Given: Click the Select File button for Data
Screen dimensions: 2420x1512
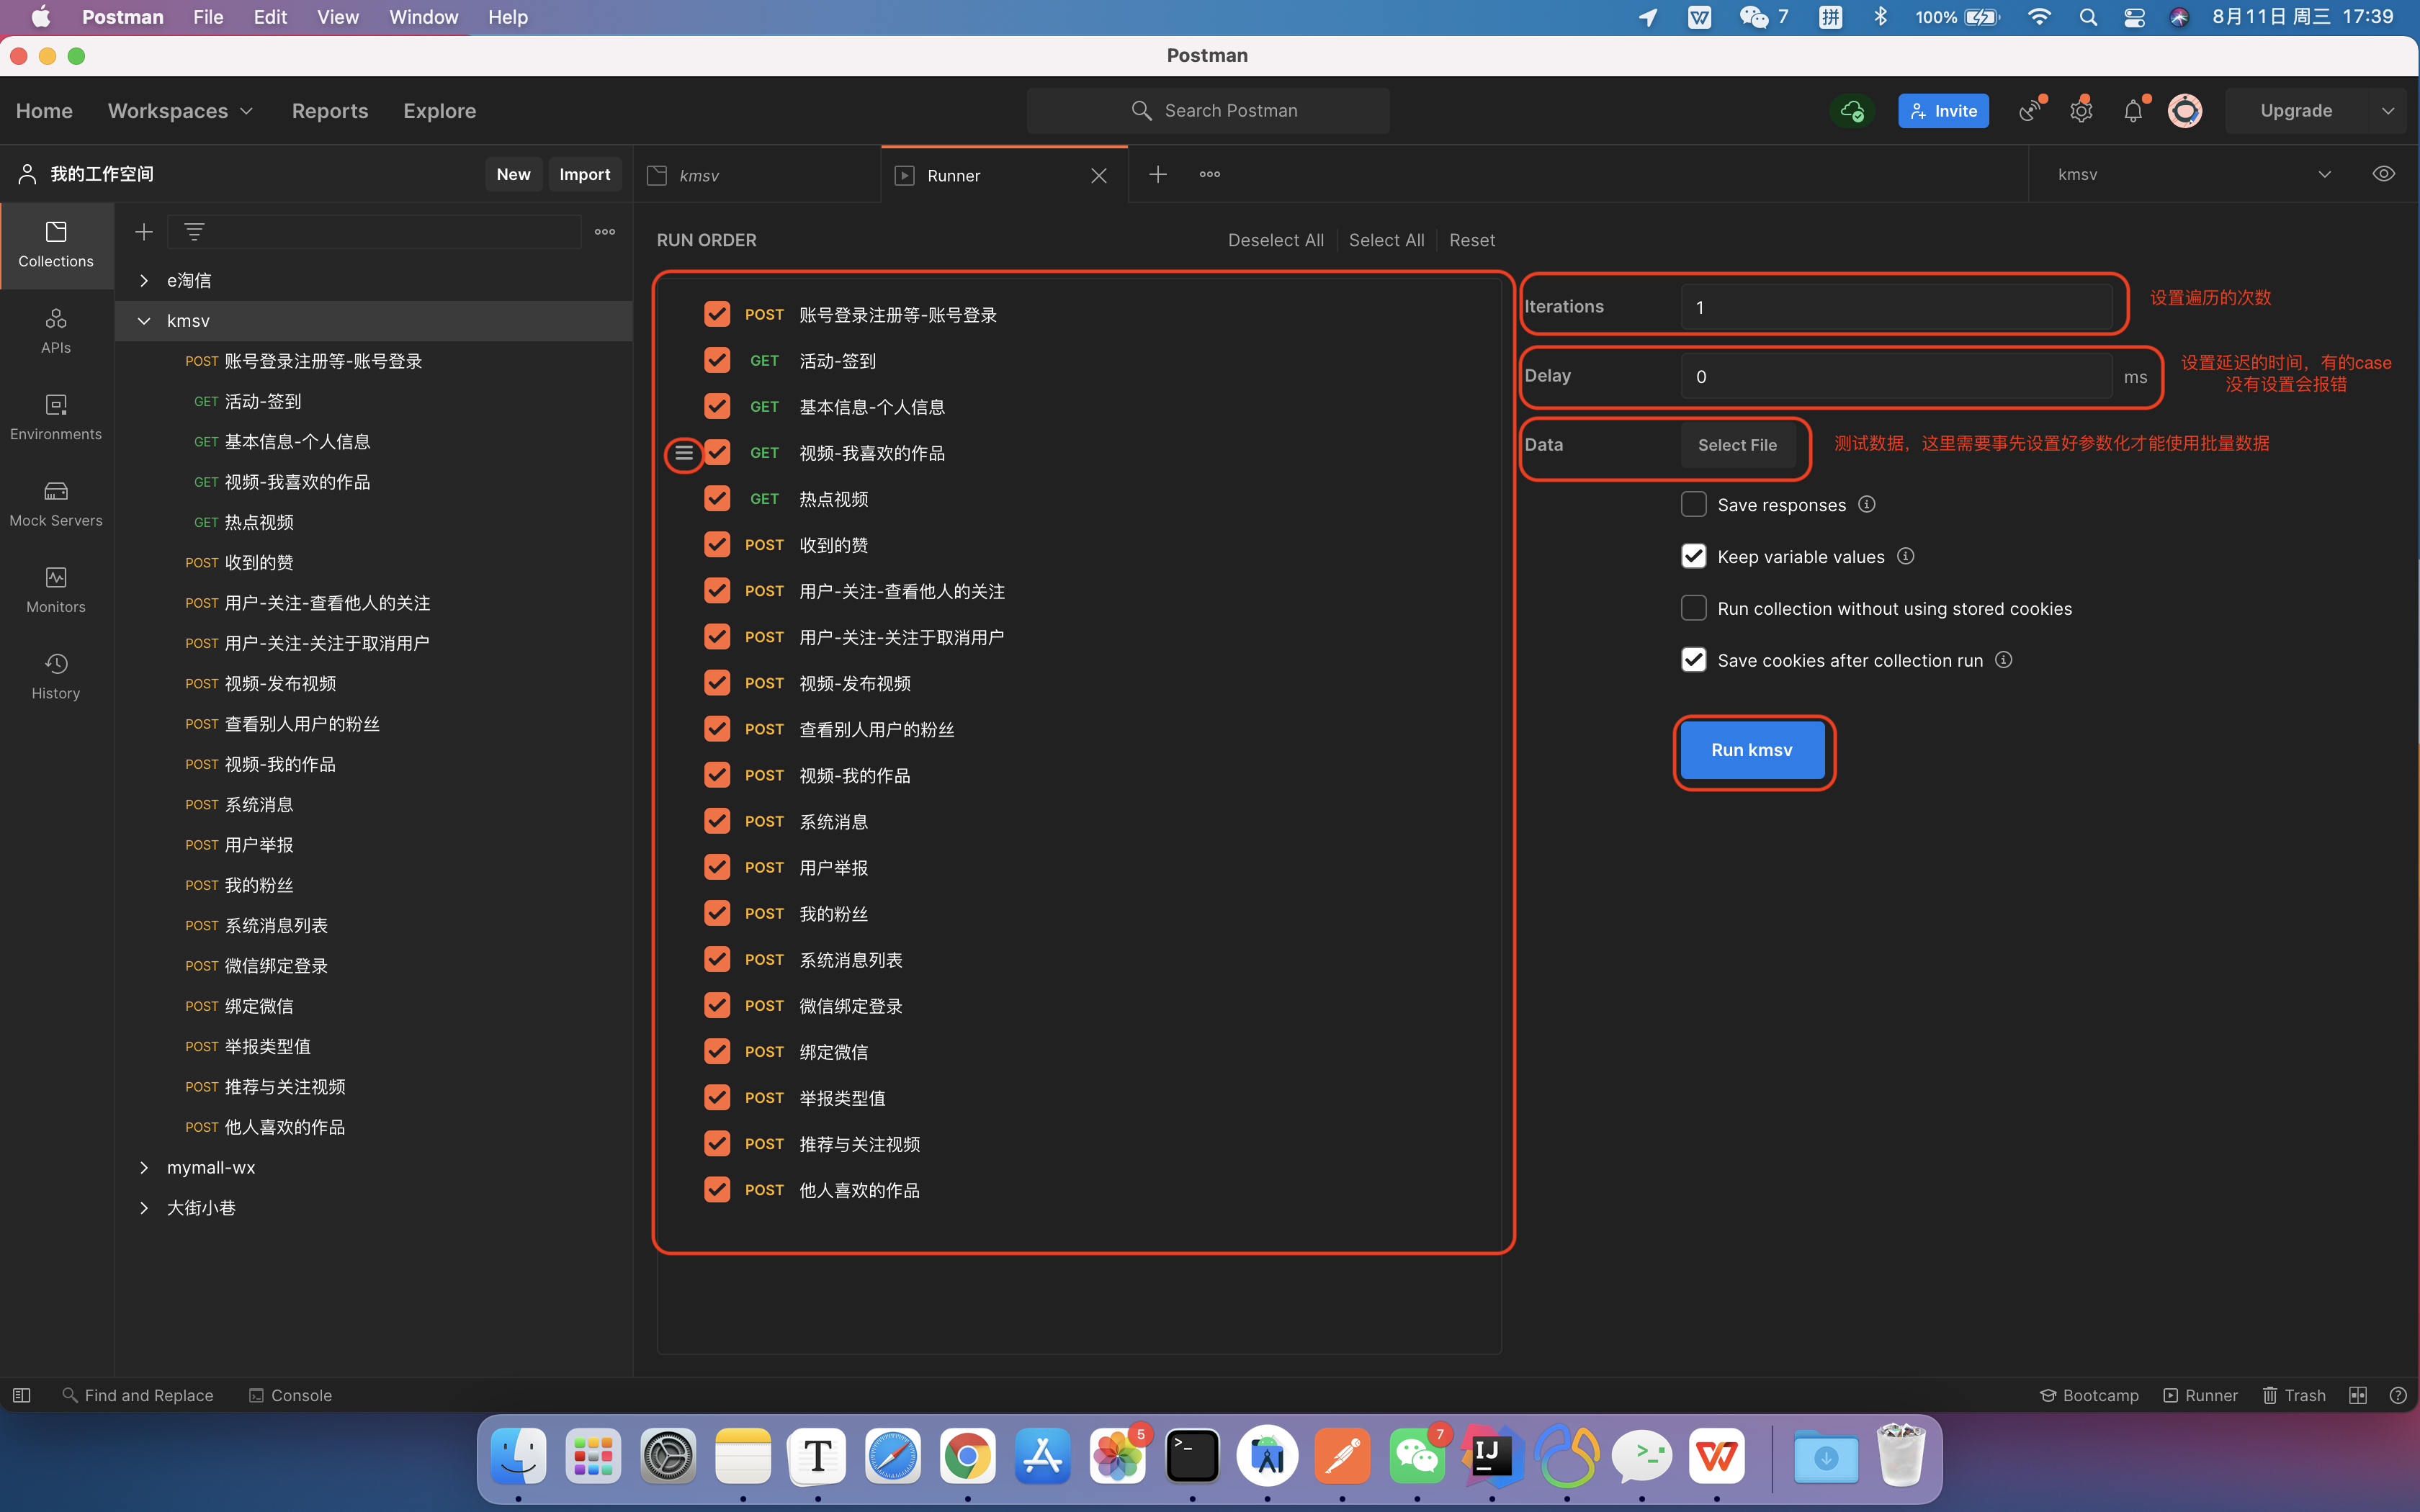Looking at the screenshot, I should click(x=1737, y=445).
